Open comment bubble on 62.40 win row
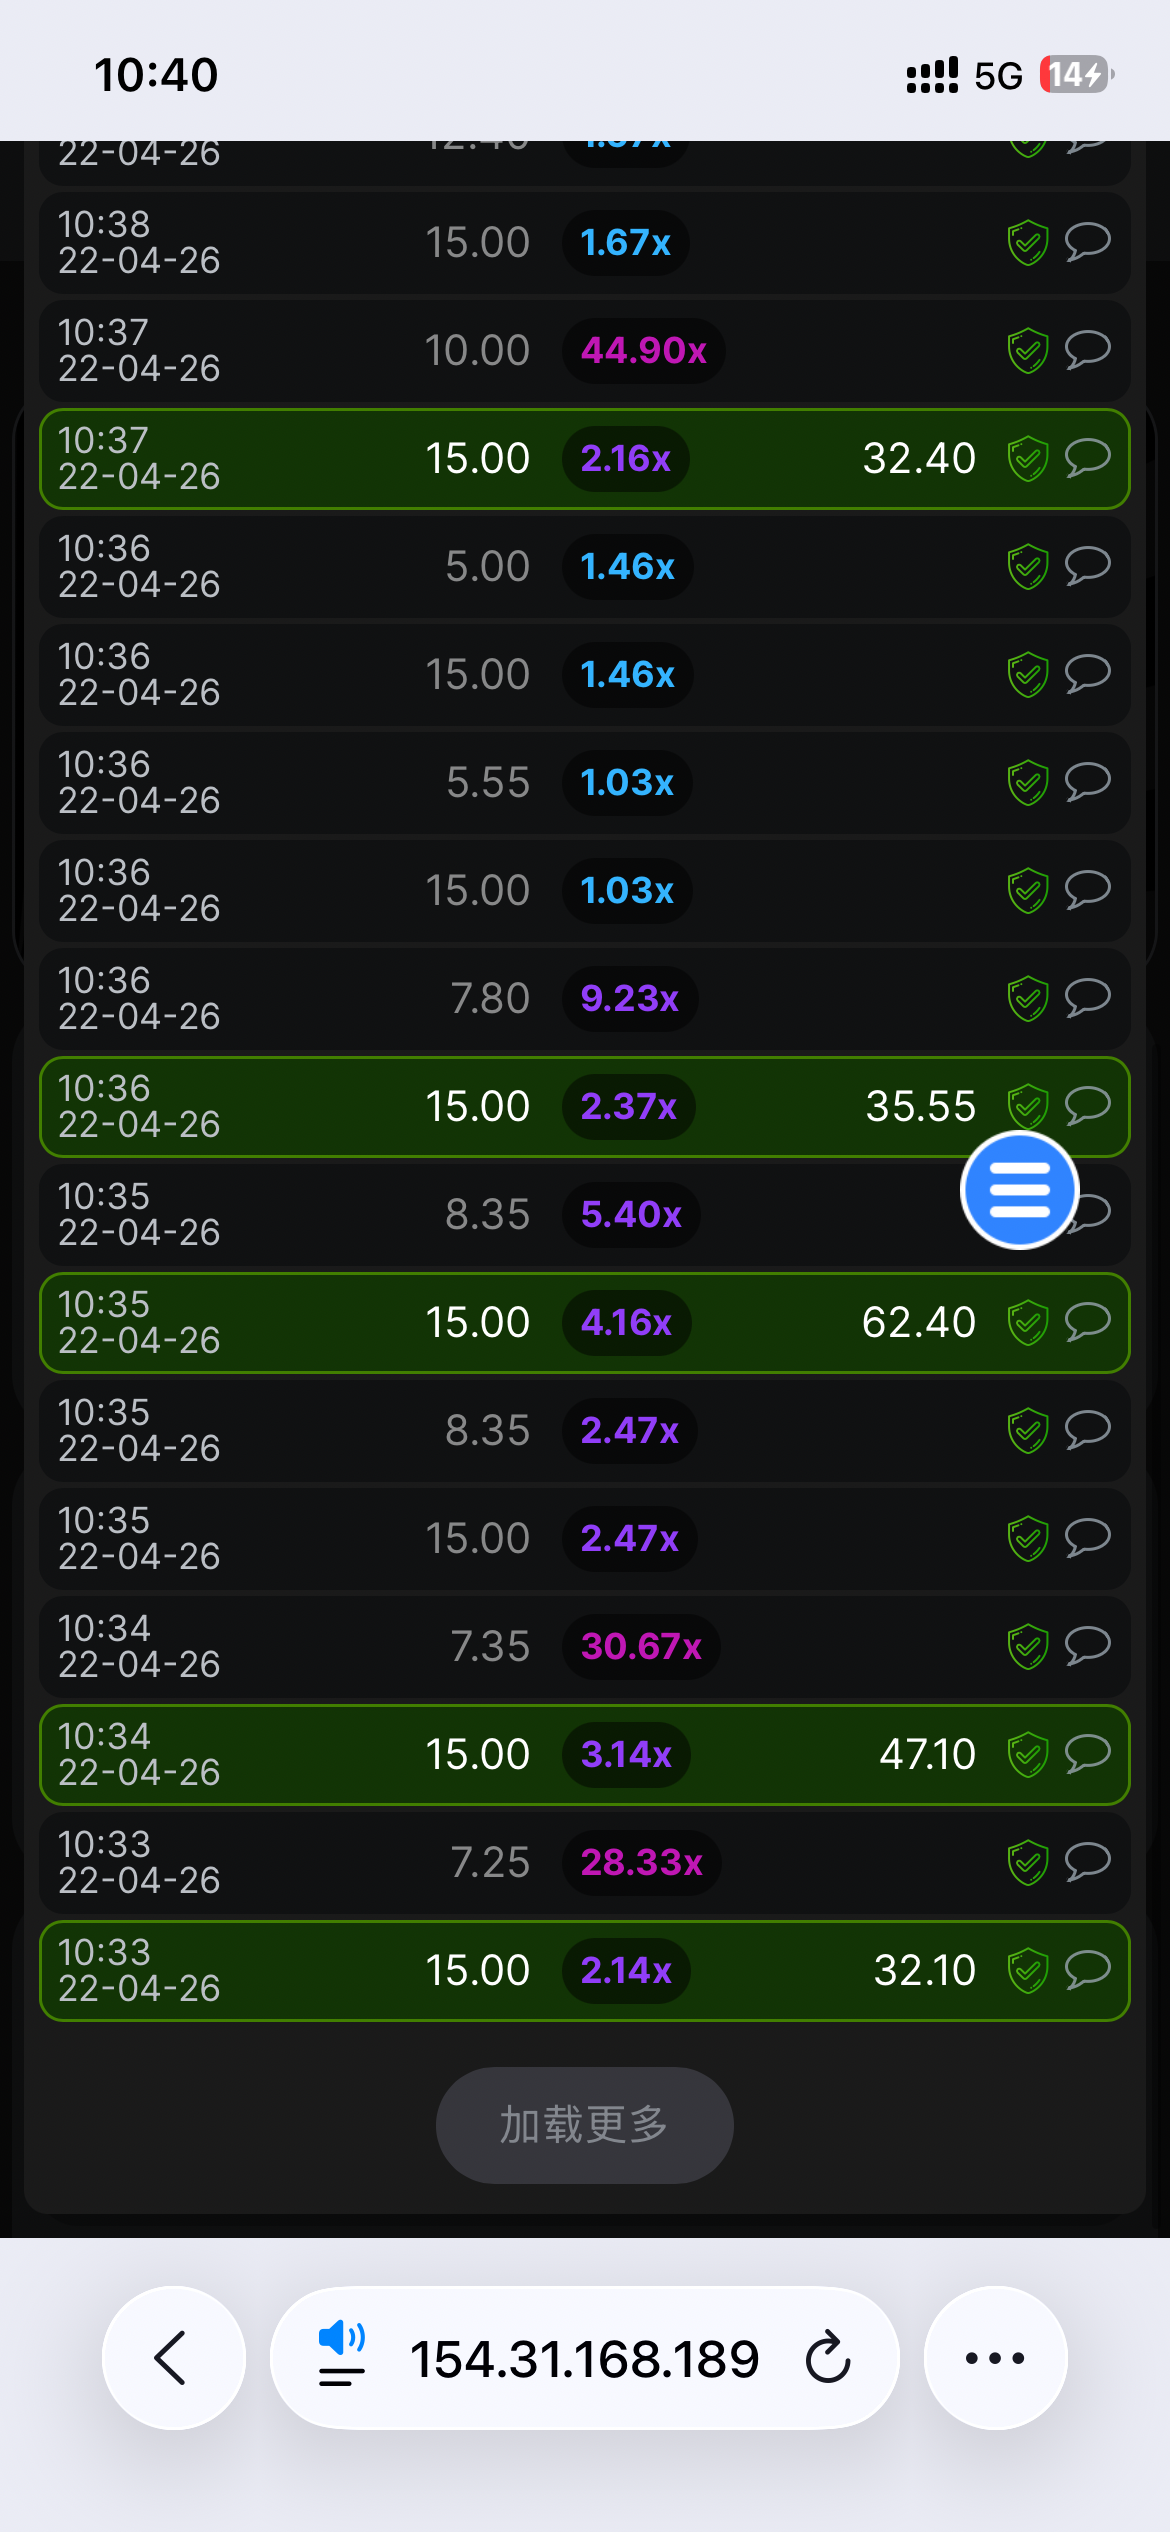Image resolution: width=1170 pixels, height=2532 pixels. click(1087, 1322)
